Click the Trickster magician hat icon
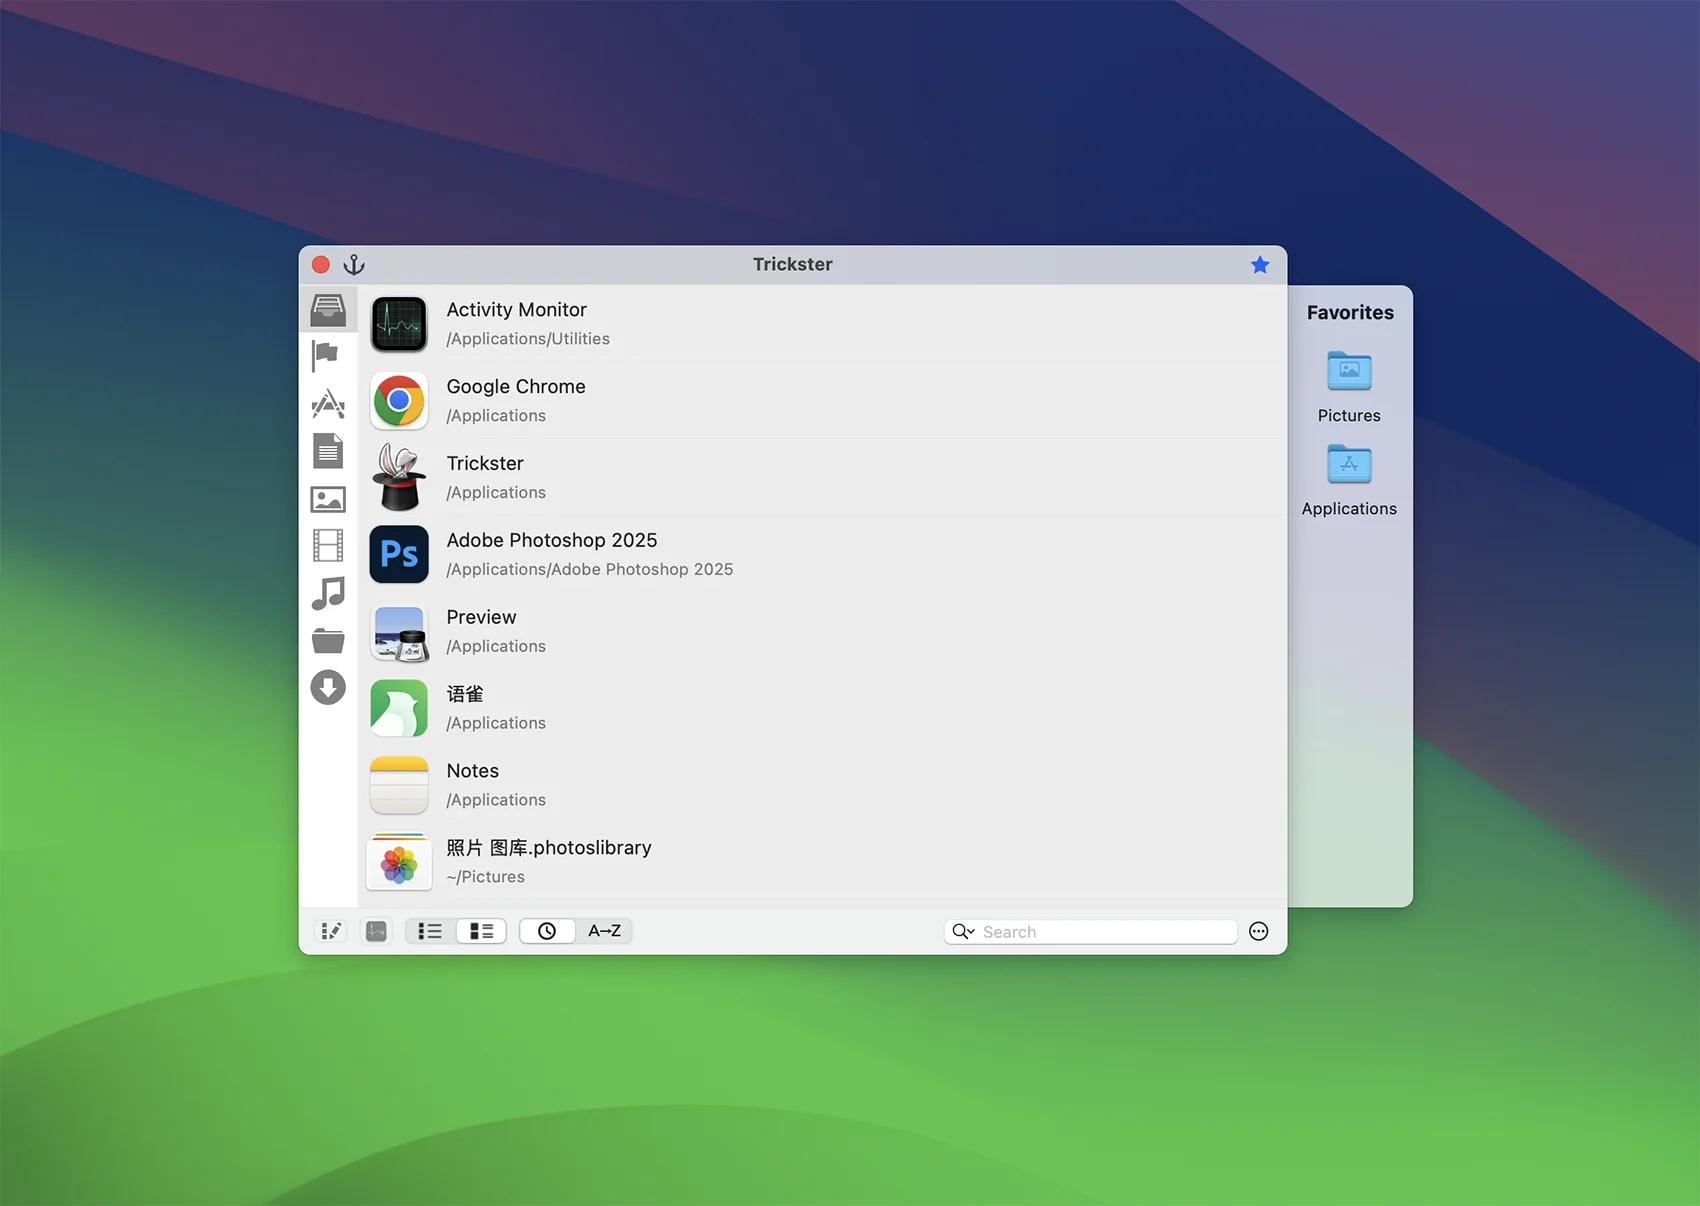 (x=399, y=478)
